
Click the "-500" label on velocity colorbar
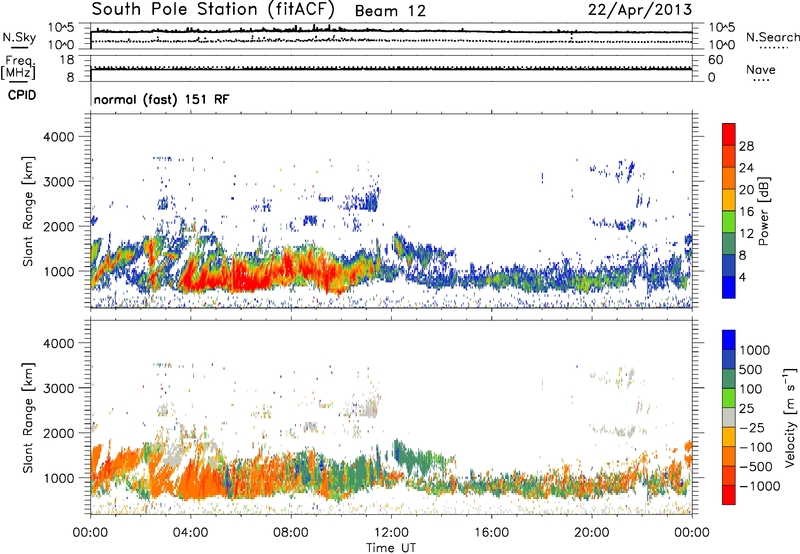point(756,466)
